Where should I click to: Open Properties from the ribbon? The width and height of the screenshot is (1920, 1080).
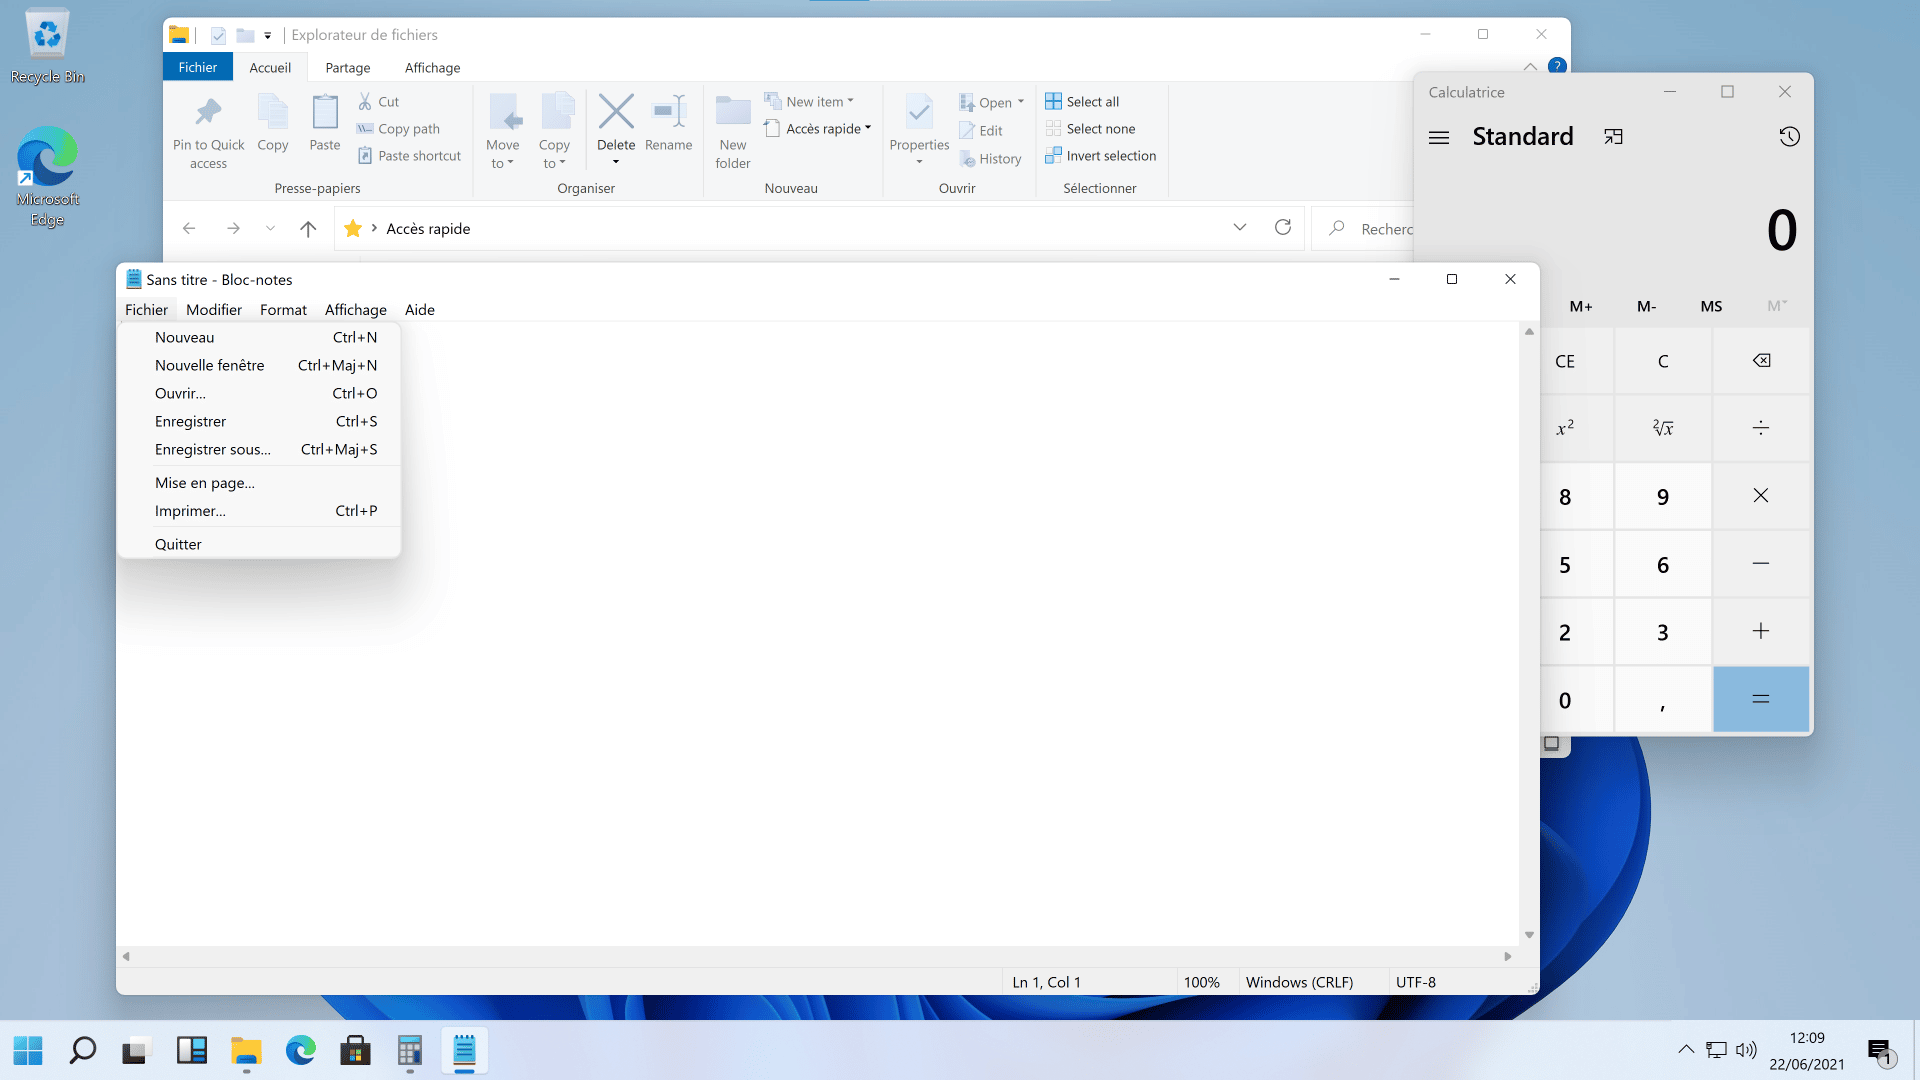(918, 125)
